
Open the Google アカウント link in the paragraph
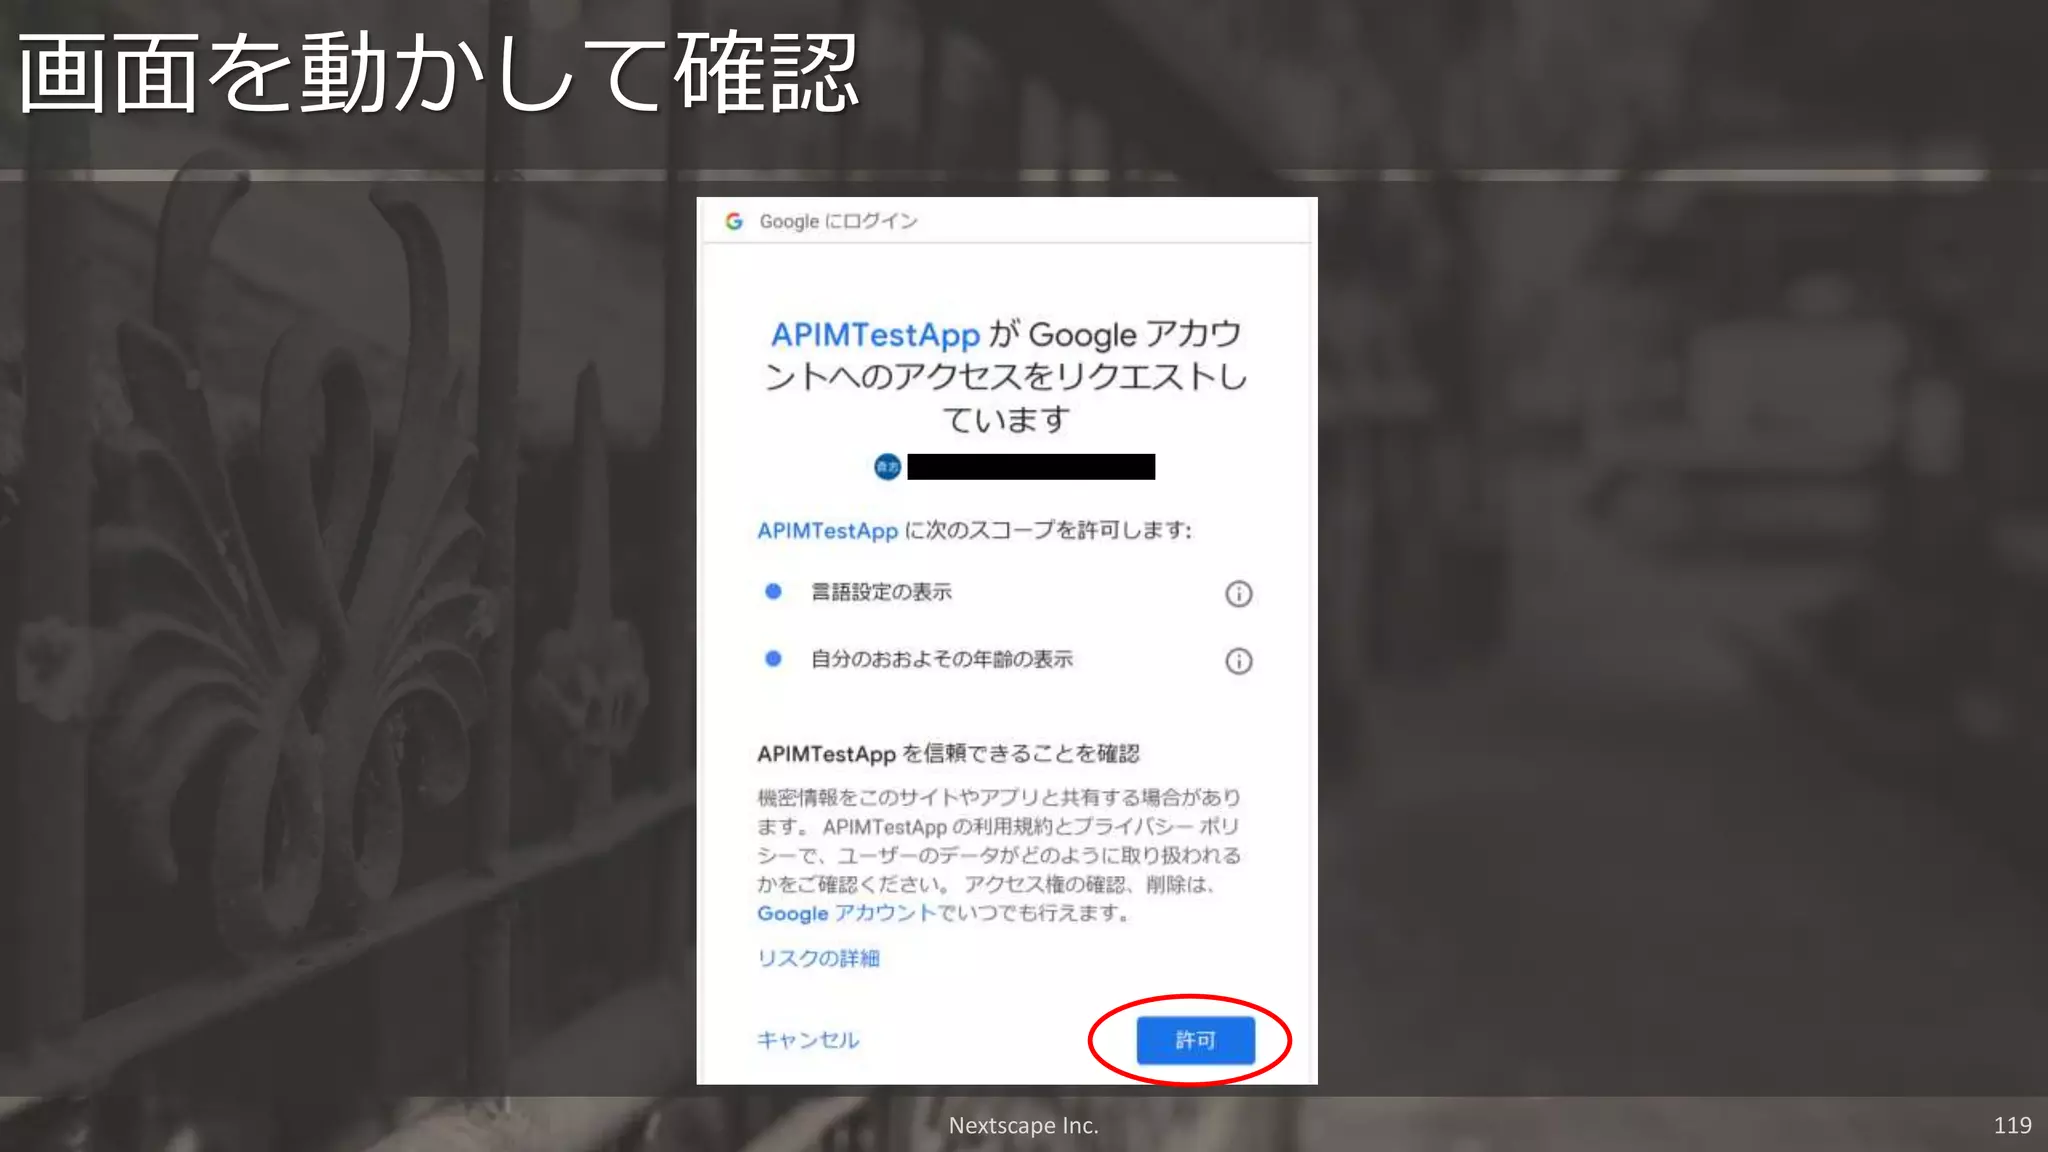tap(846, 913)
